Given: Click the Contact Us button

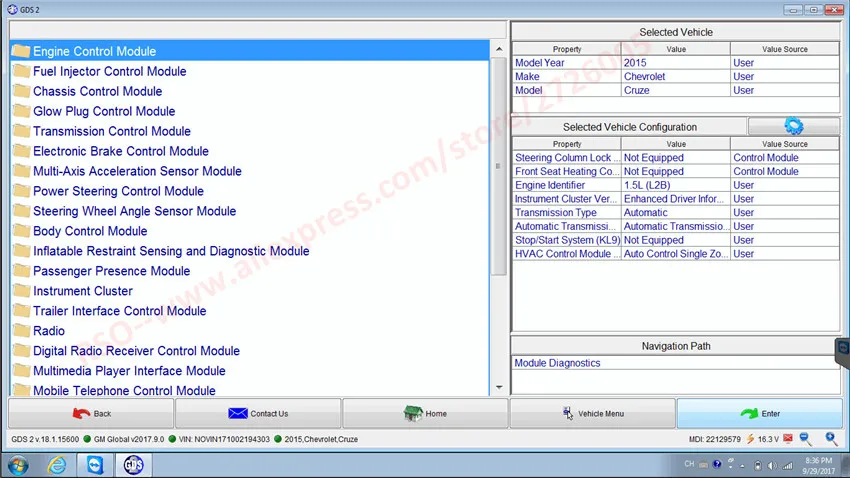Looking at the screenshot, I should 258,414.
